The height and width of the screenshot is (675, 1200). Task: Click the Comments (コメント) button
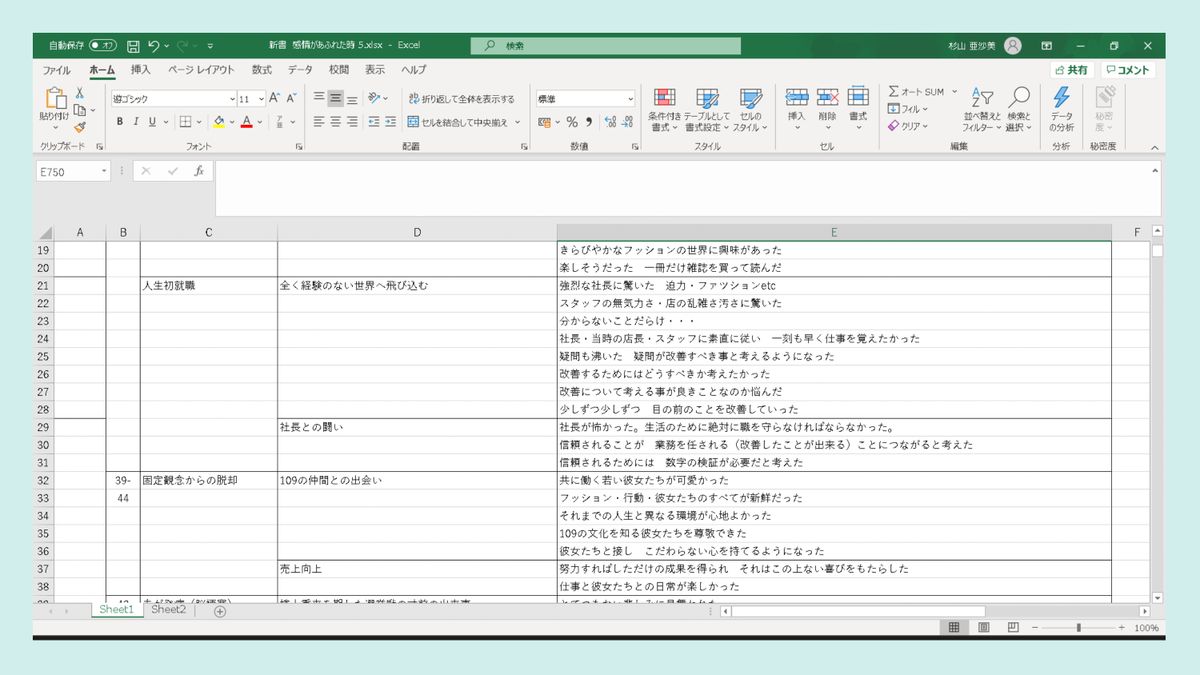pos(1128,70)
